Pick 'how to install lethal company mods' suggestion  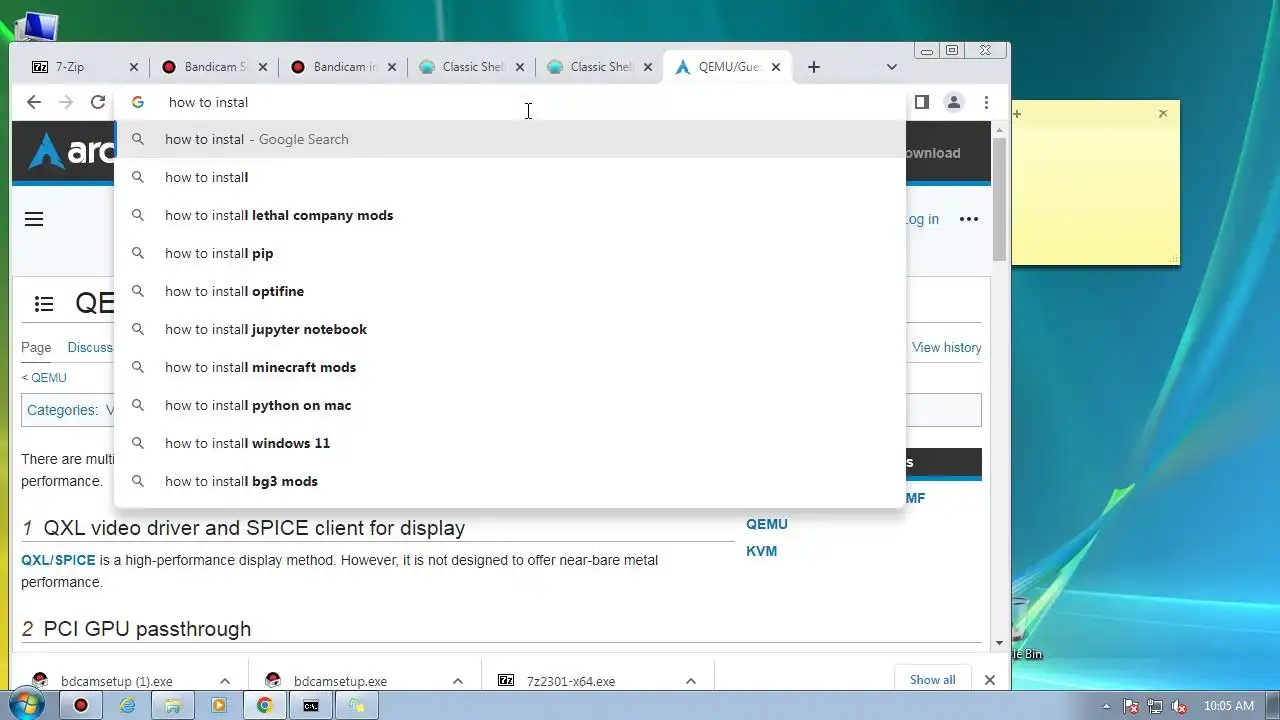click(510, 215)
